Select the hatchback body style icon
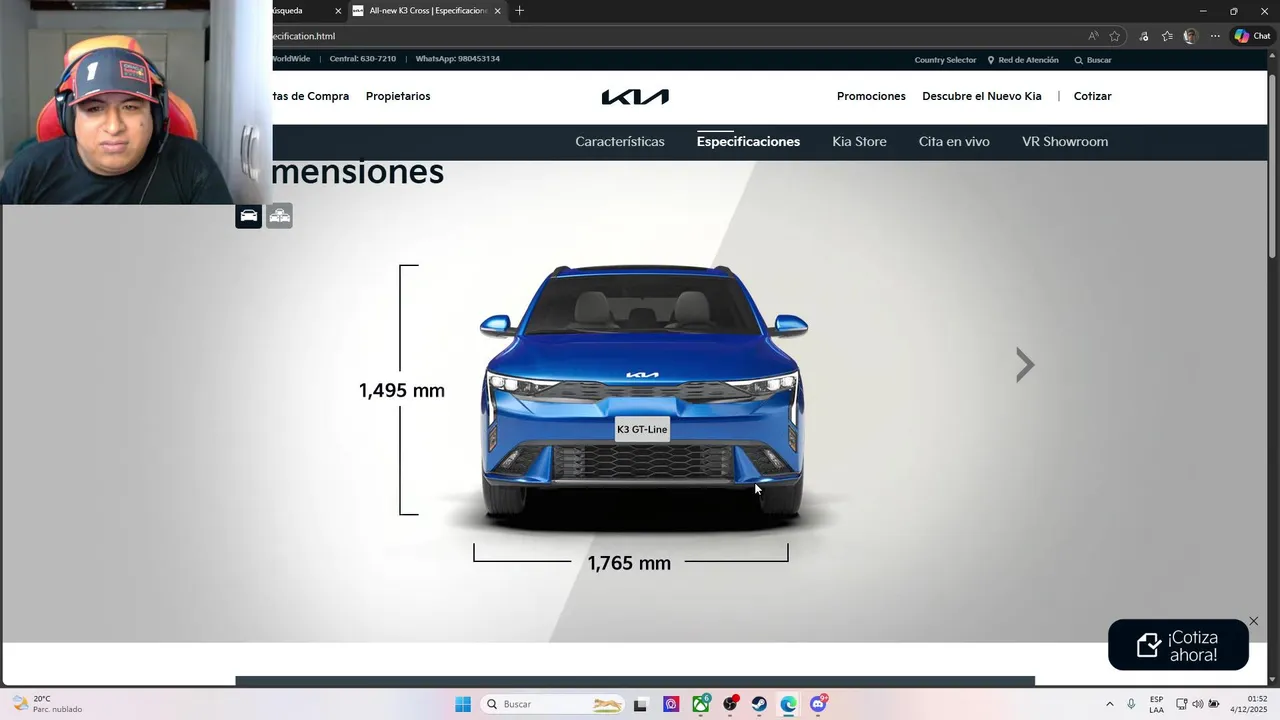This screenshot has width=1280, height=720. (279, 216)
